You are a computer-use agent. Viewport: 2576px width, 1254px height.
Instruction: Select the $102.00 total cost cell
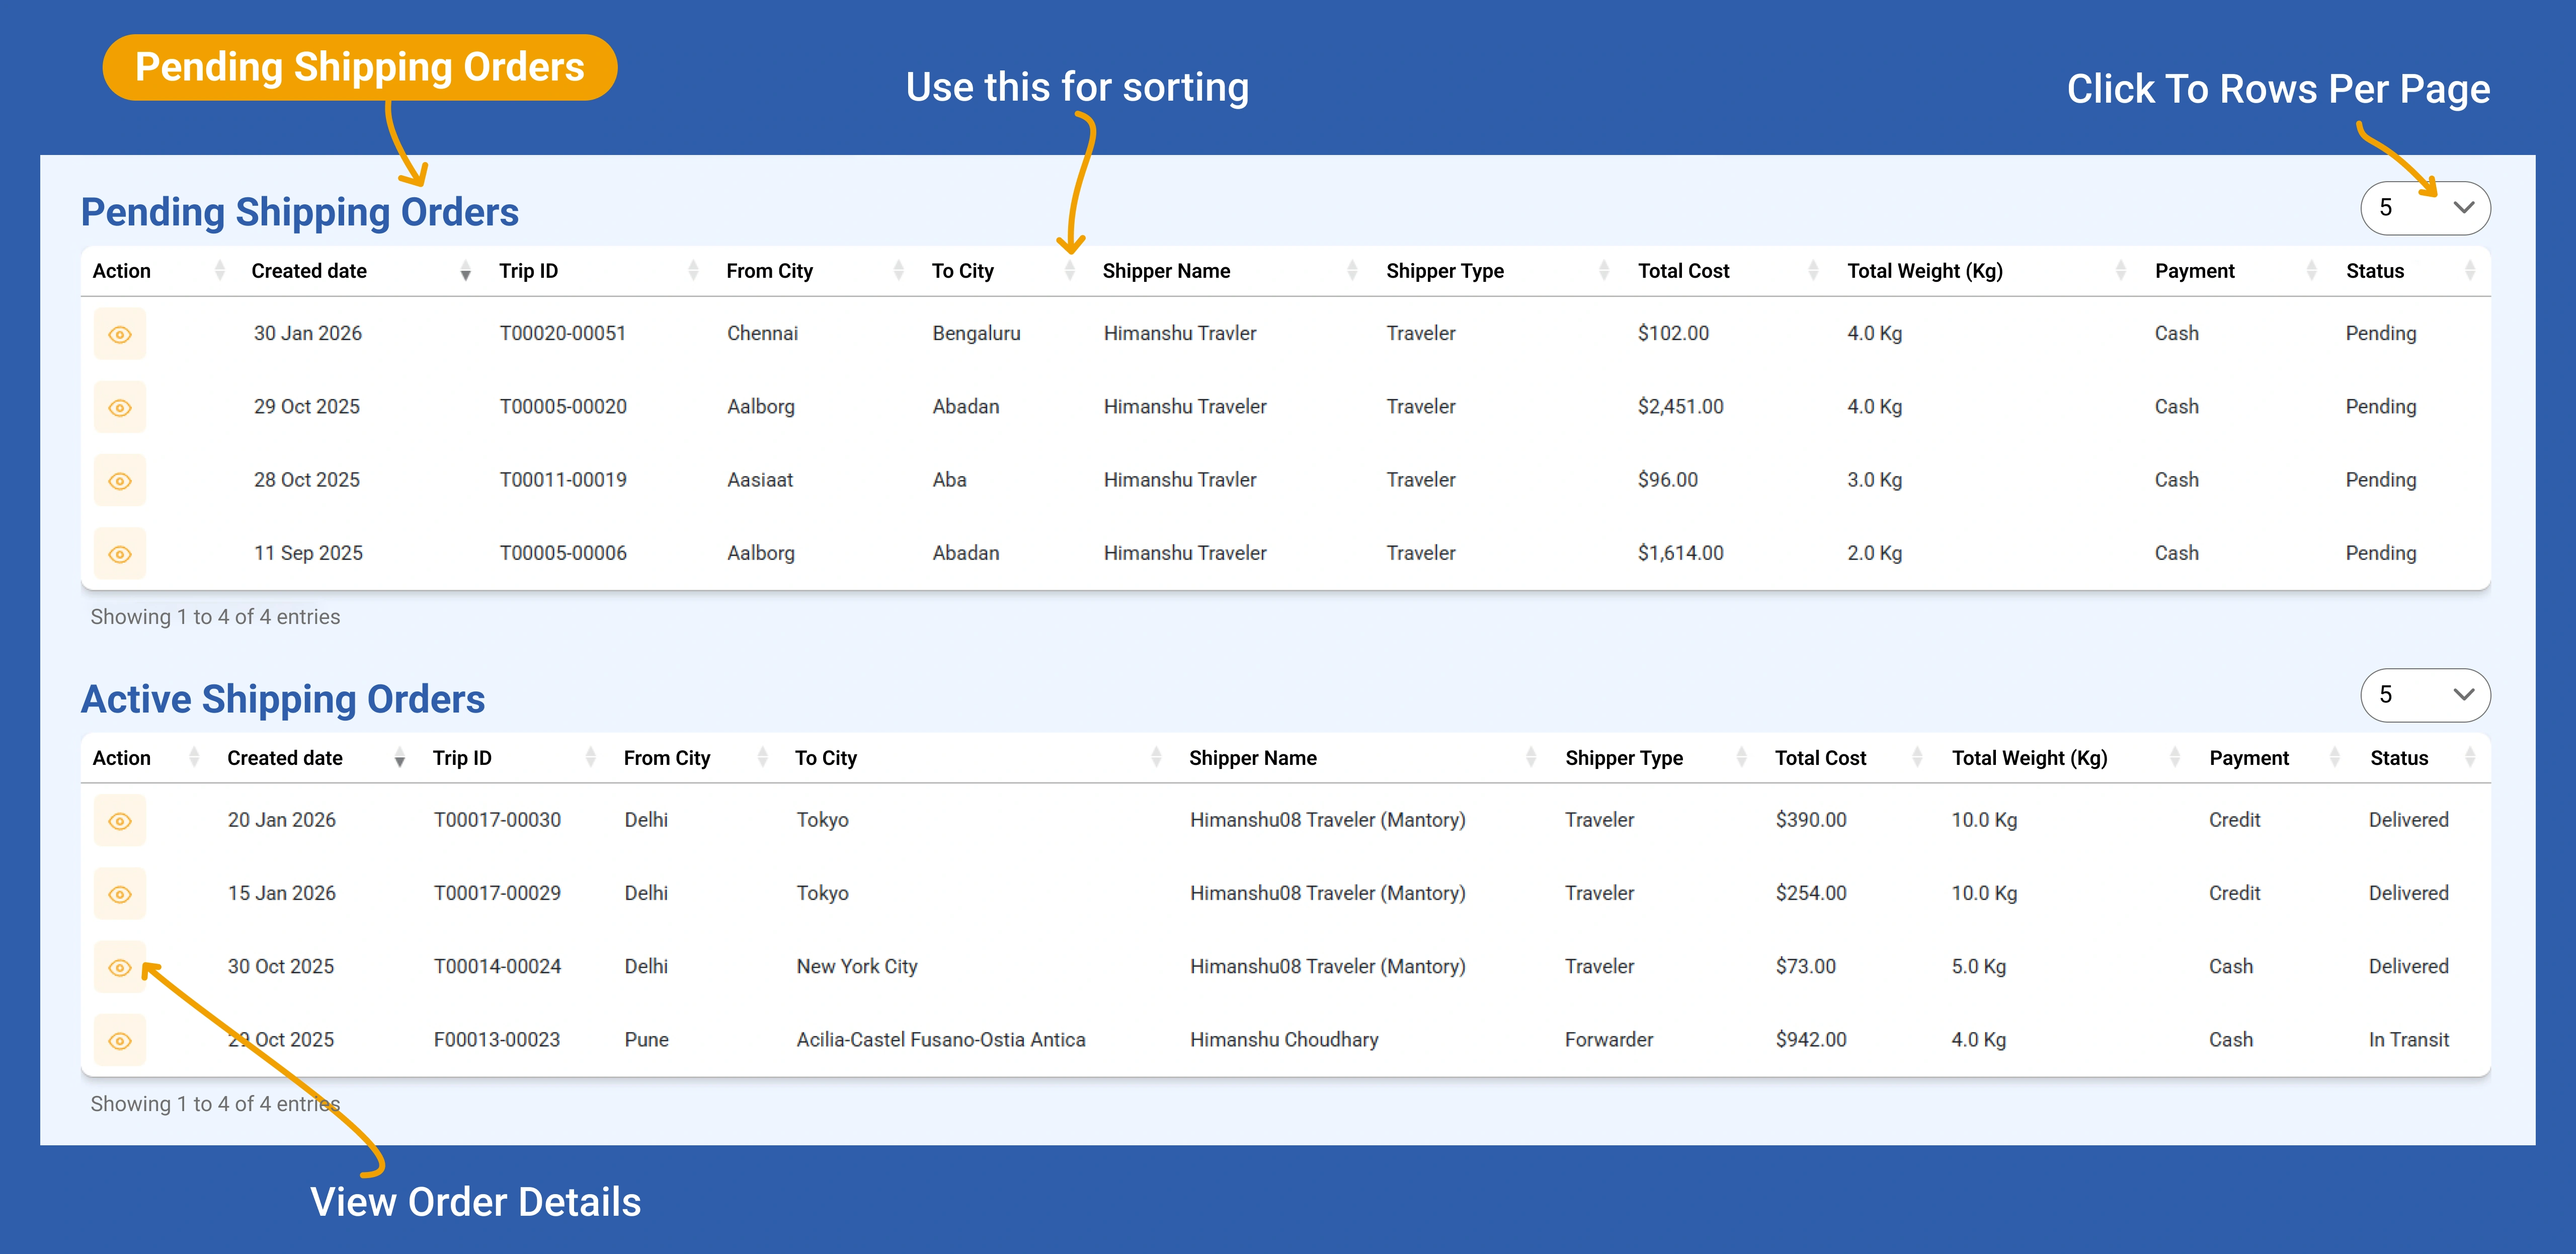click(1673, 333)
